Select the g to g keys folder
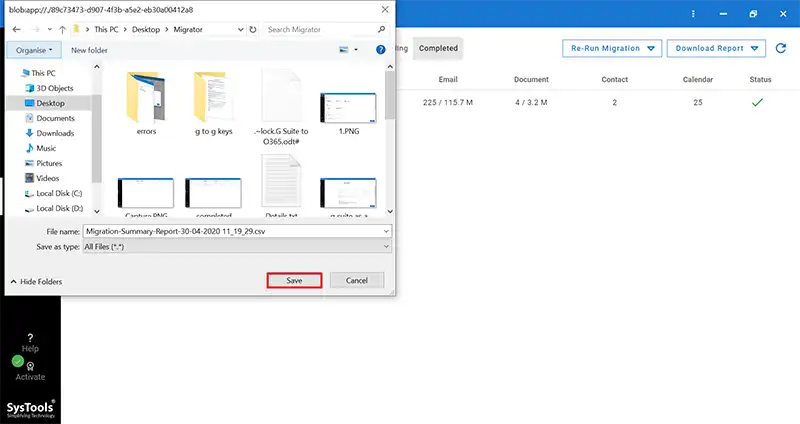 tap(214, 103)
